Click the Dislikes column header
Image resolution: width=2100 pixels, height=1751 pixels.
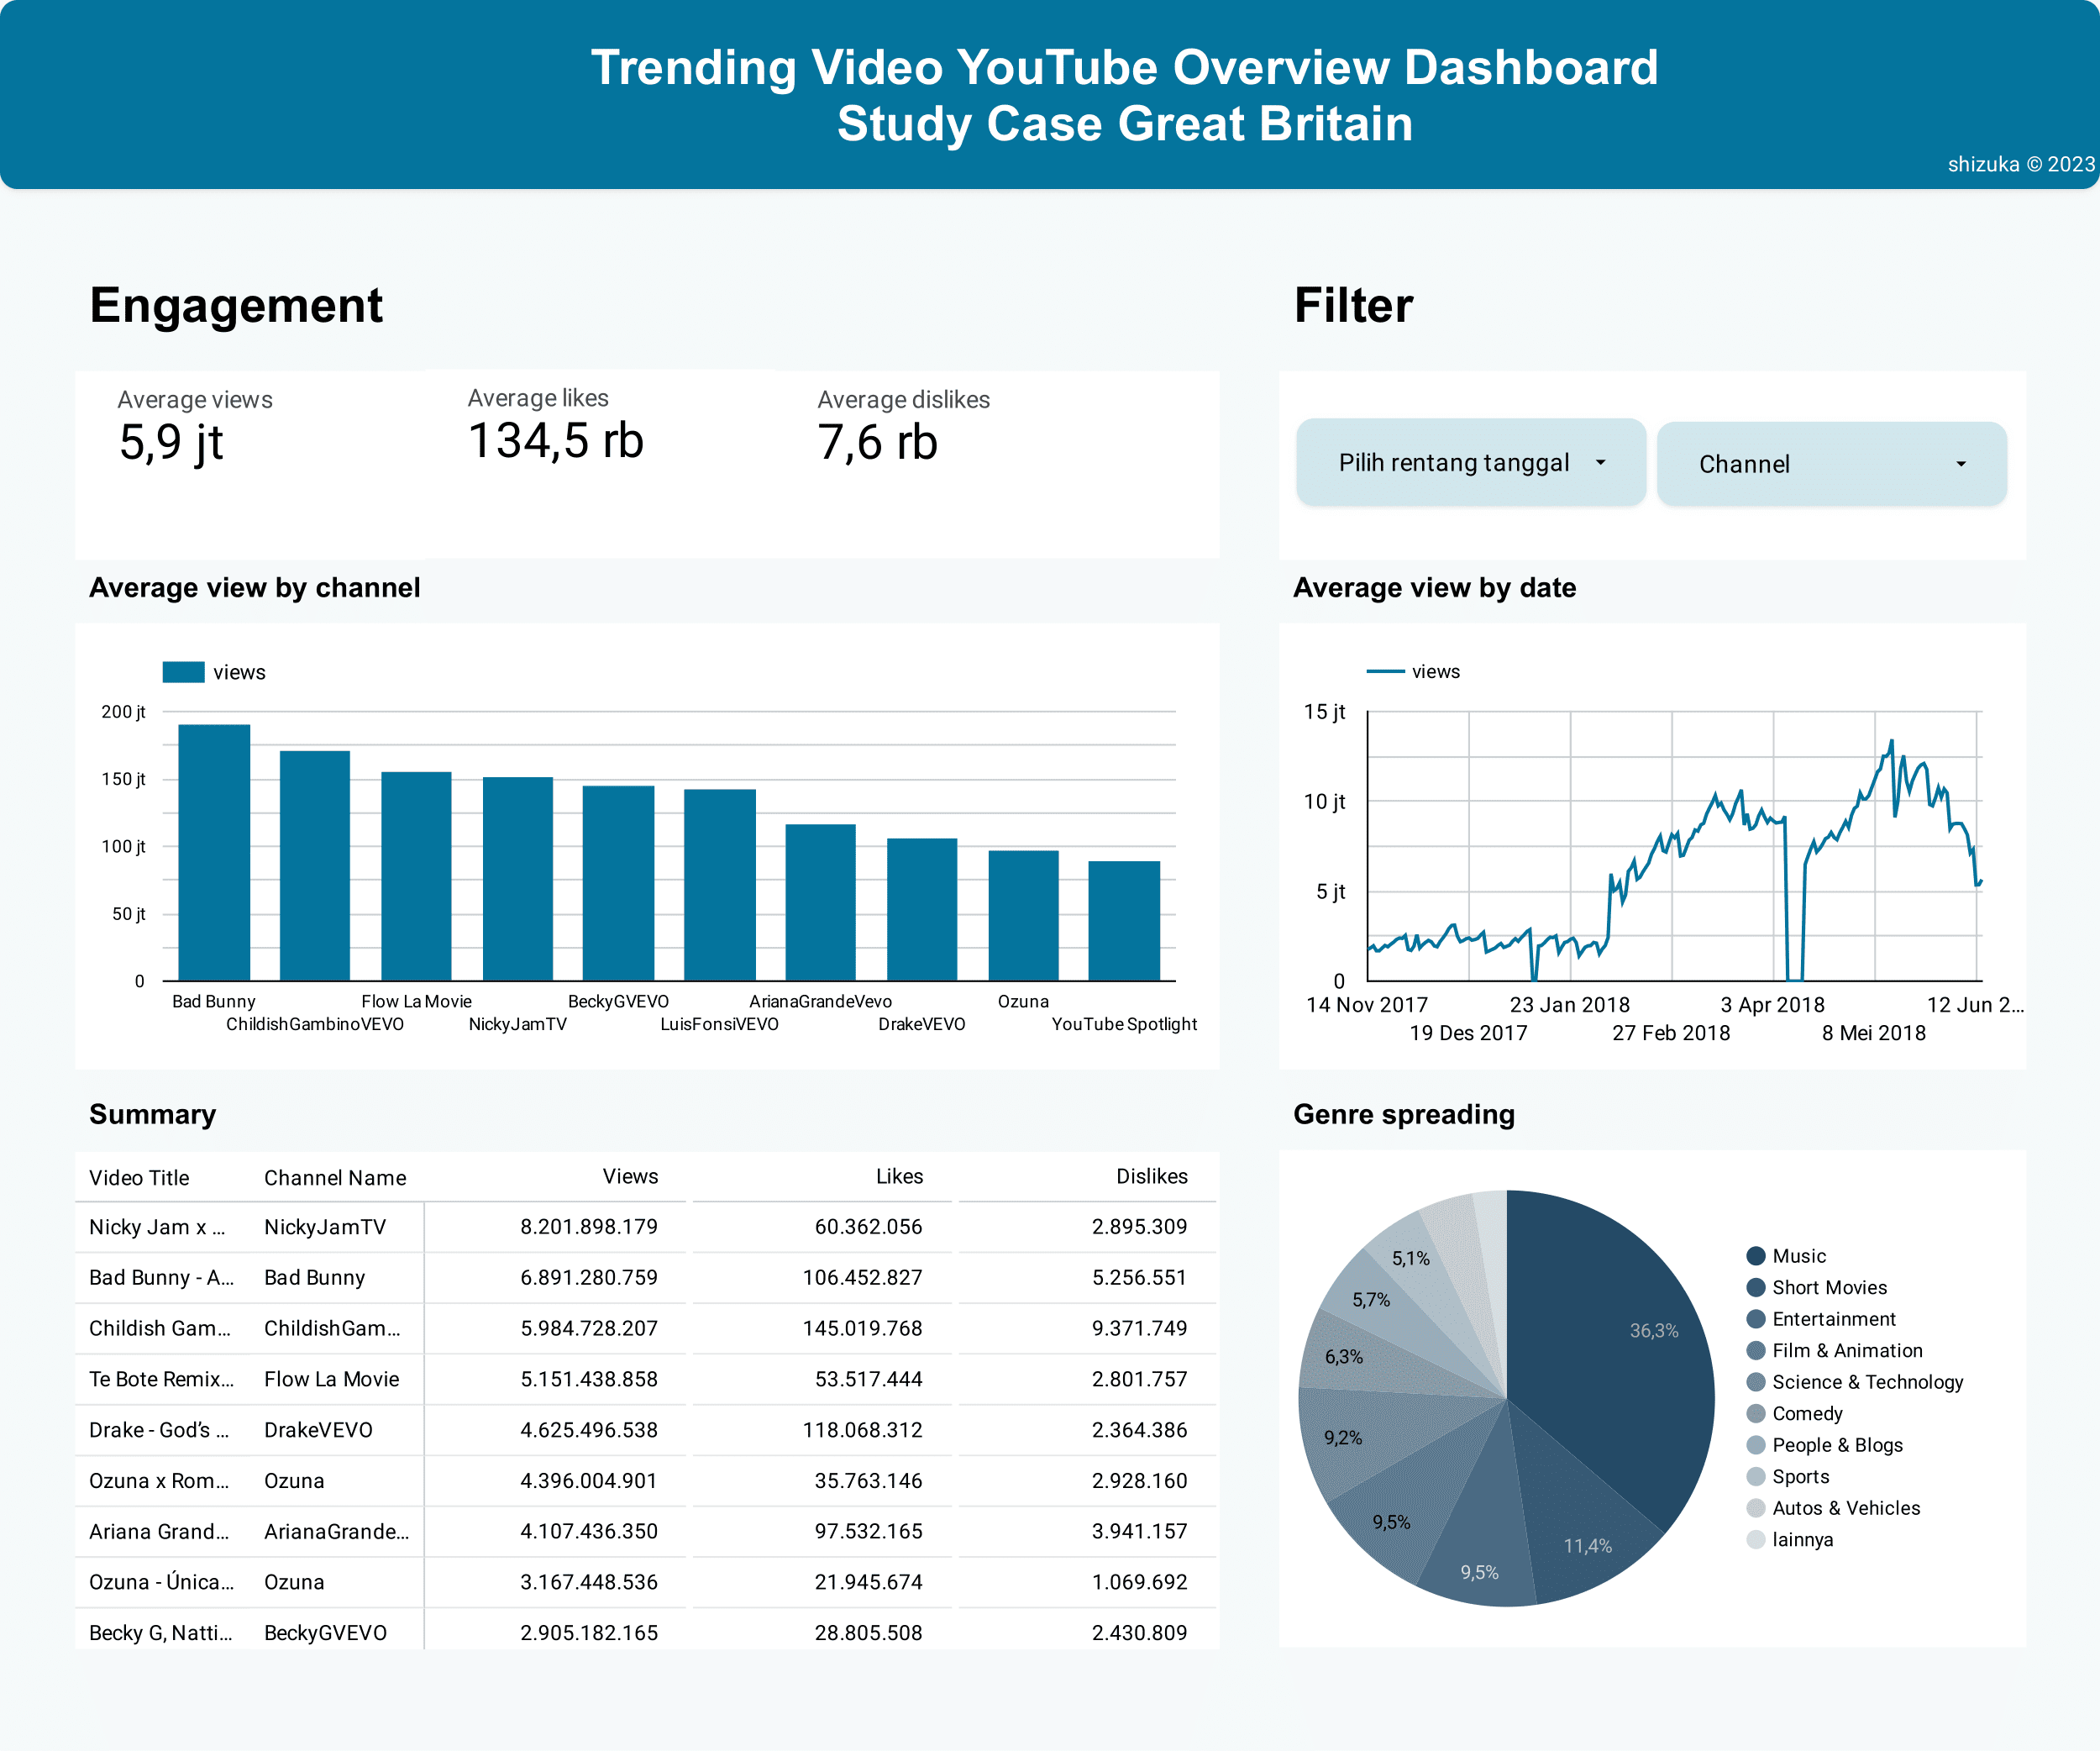click(x=1151, y=1177)
